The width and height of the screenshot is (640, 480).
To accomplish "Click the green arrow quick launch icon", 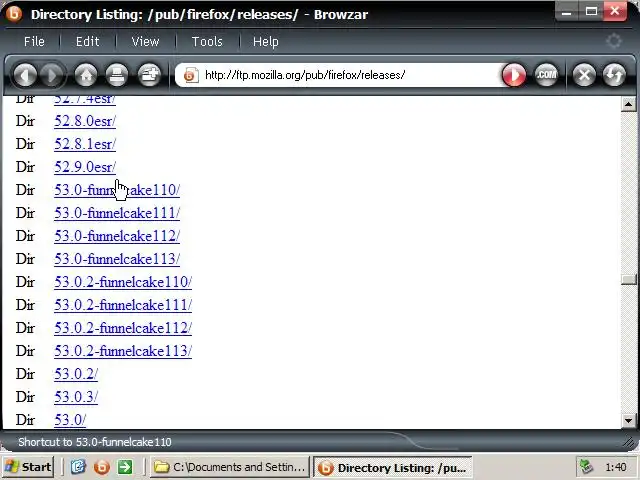I will coord(125,467).
